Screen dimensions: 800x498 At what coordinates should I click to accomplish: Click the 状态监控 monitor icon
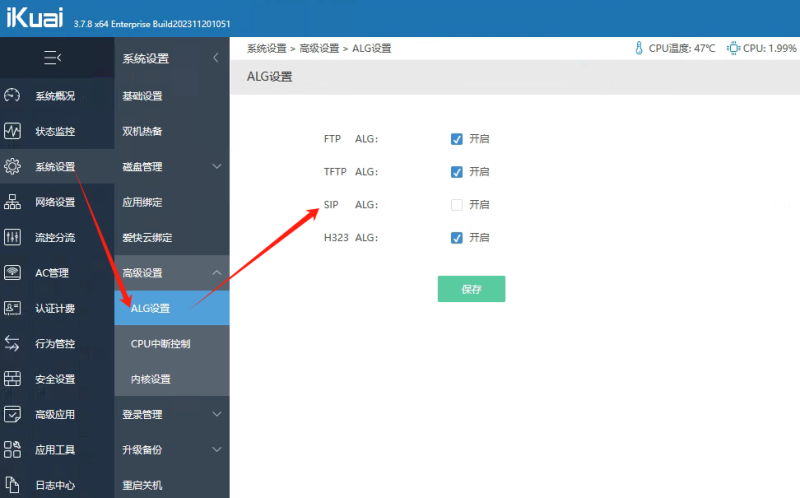coord(13,131)
